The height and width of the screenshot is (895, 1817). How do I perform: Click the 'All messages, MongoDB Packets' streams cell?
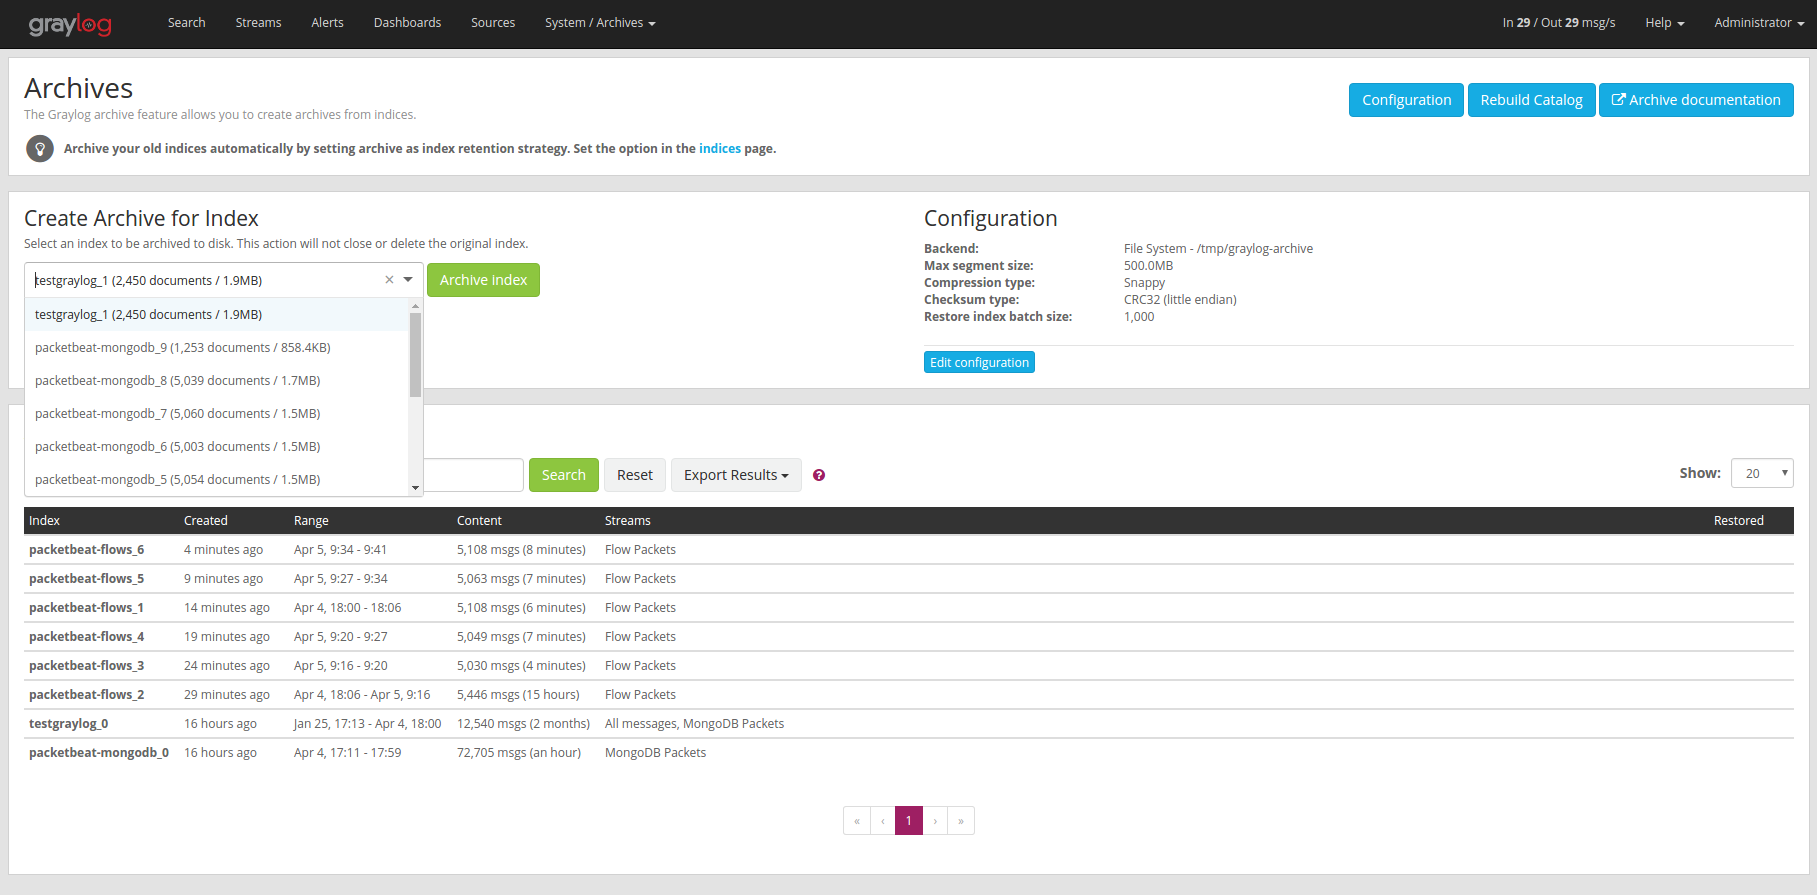pyautogui.click(x=694, y=724)
